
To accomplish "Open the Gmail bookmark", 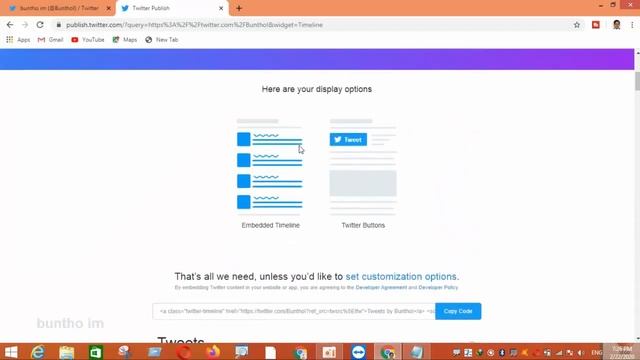I will [50, 40].
